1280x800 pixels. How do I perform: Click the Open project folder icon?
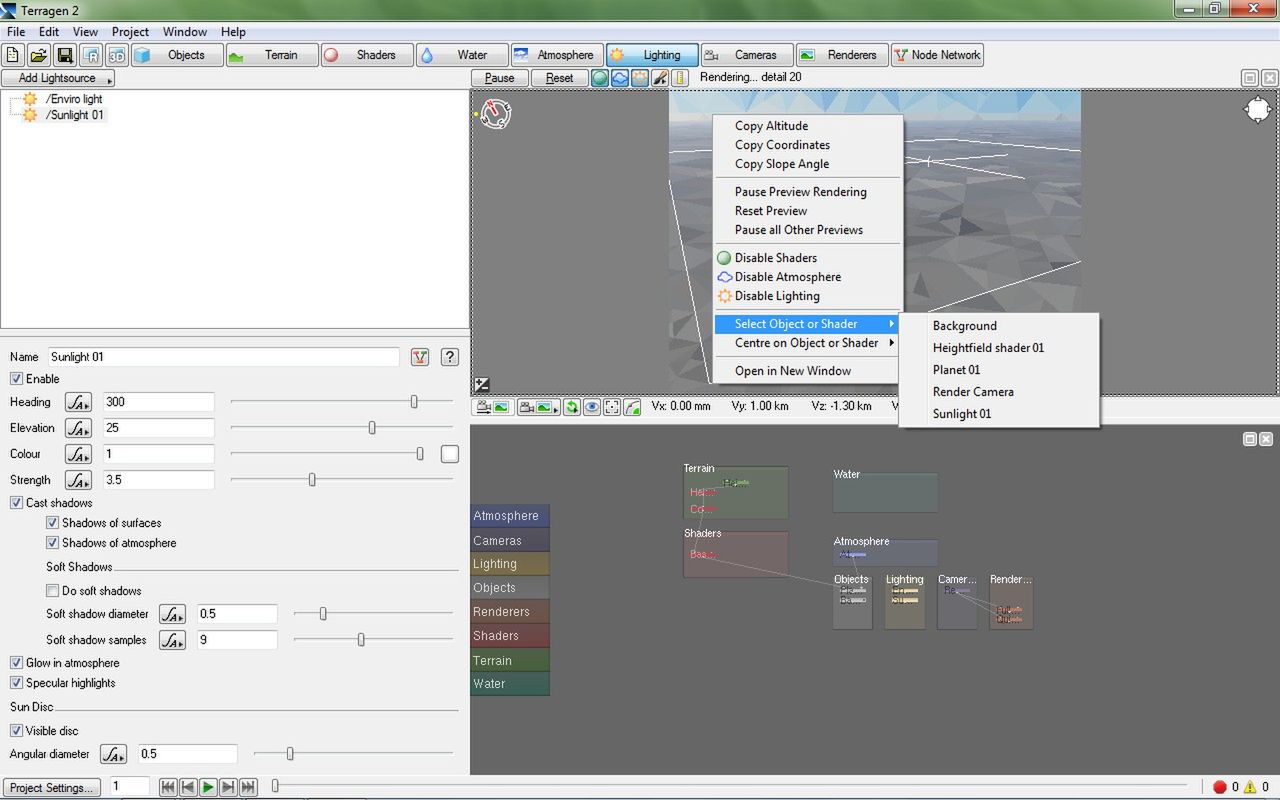(x=39, y=55)
